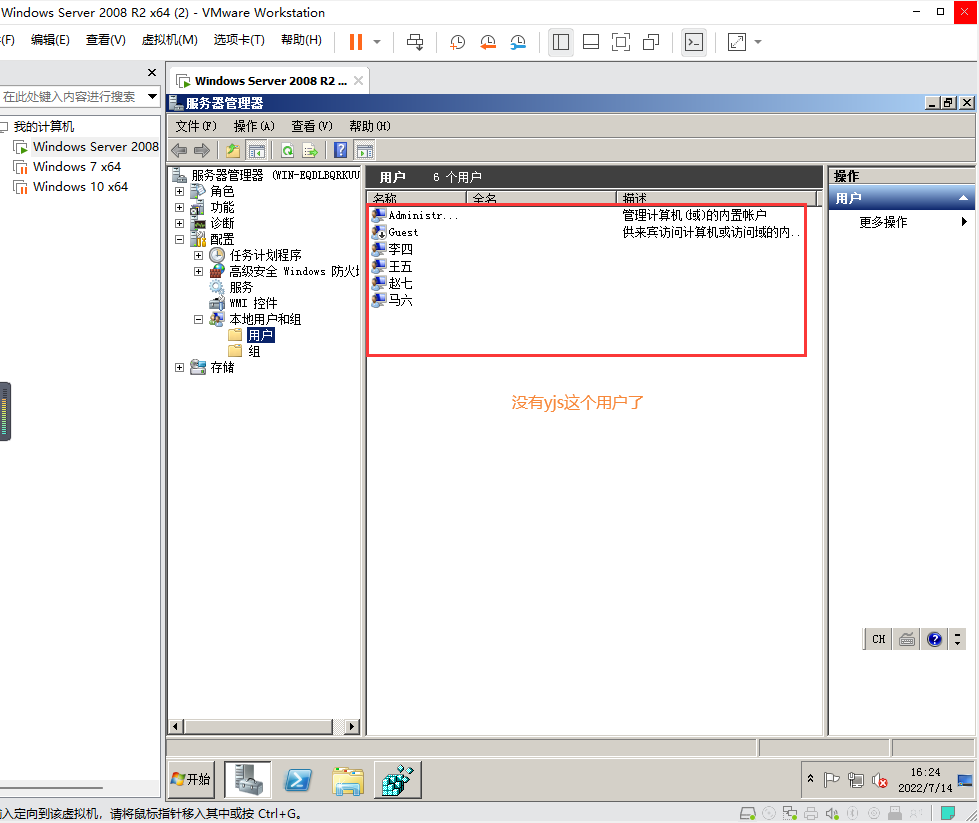Image resolution: width=979 pixels, height=823 pixels.
Task: Click the library search input field
Action: [71, 96]
